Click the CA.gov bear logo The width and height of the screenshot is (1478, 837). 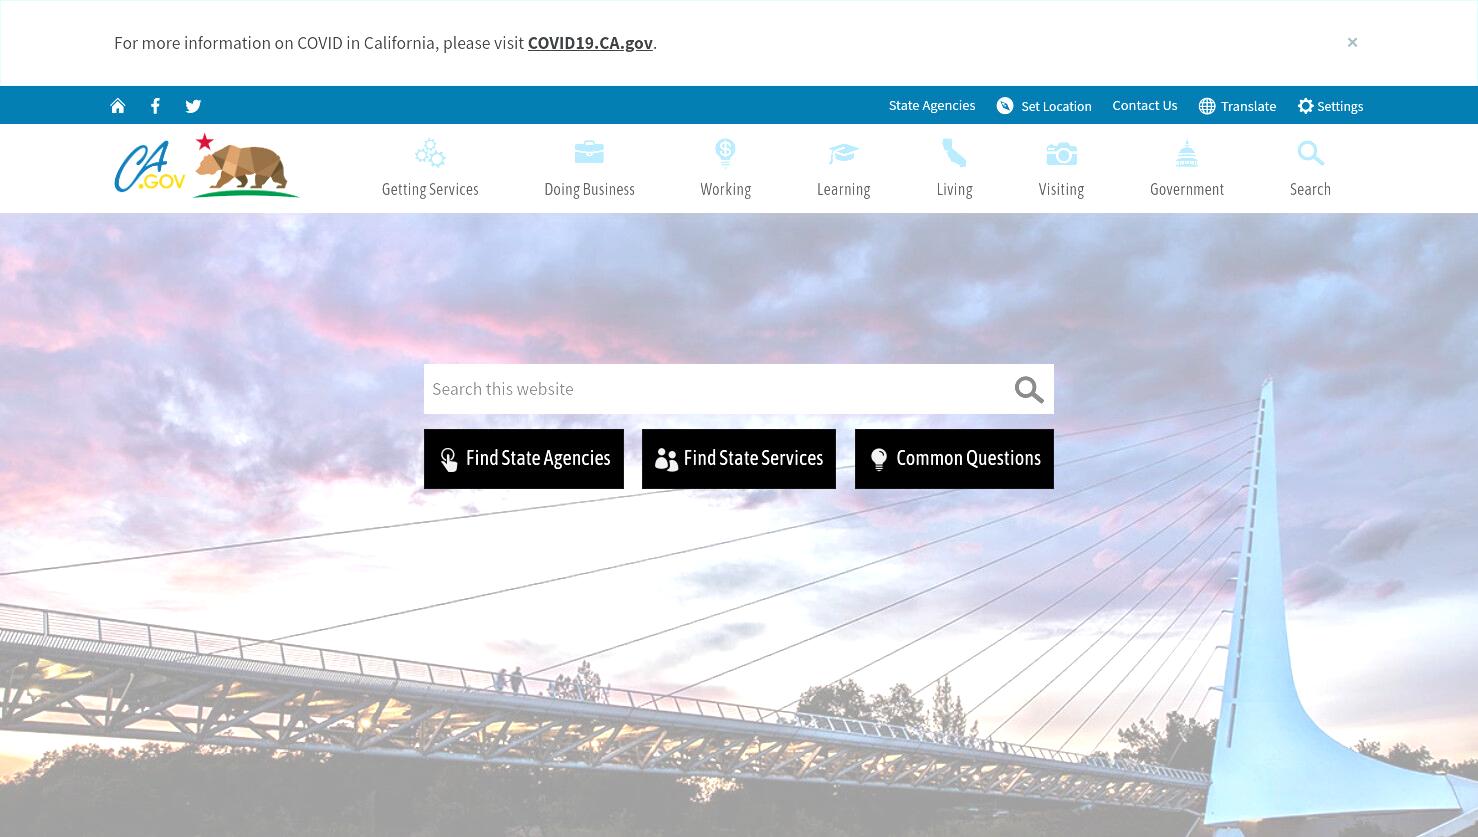tap(207, 165)
